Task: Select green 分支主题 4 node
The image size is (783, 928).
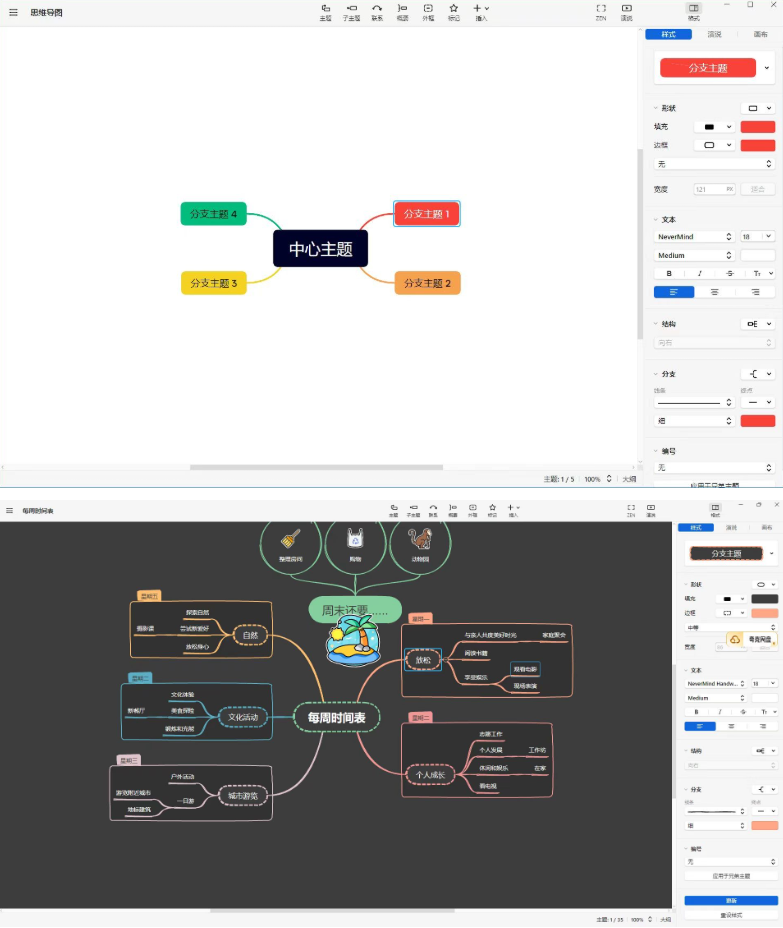Action: click(x=213, y=214)
